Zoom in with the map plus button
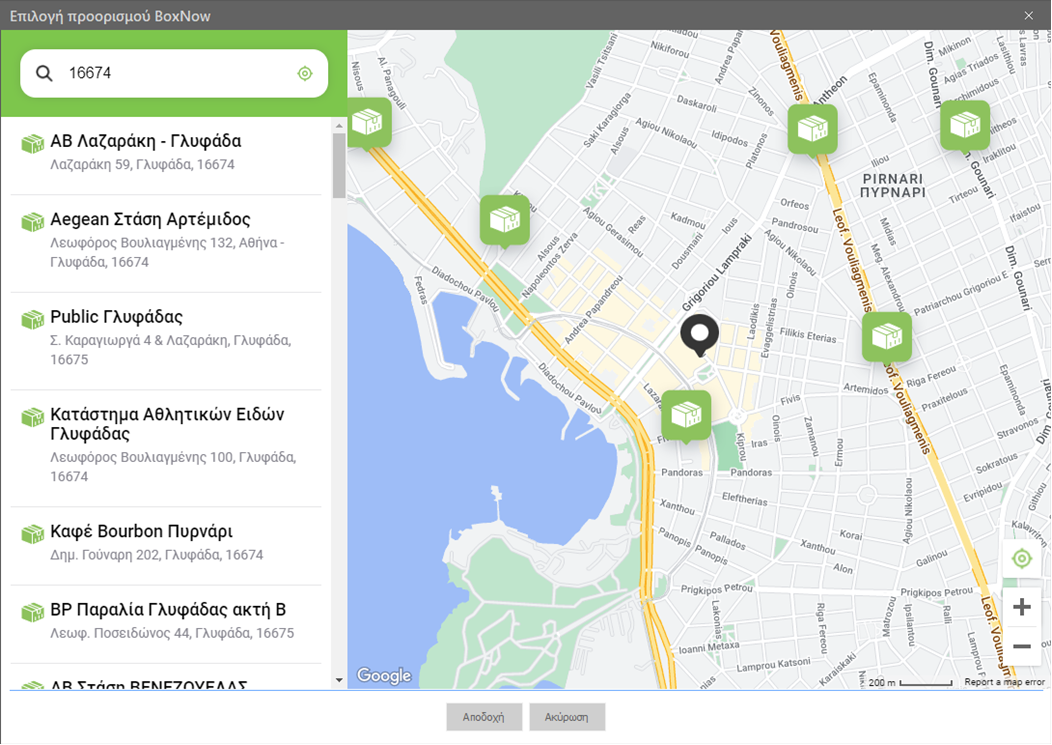This screenshot has width=1052, height=745. (x=1021, y=607)
